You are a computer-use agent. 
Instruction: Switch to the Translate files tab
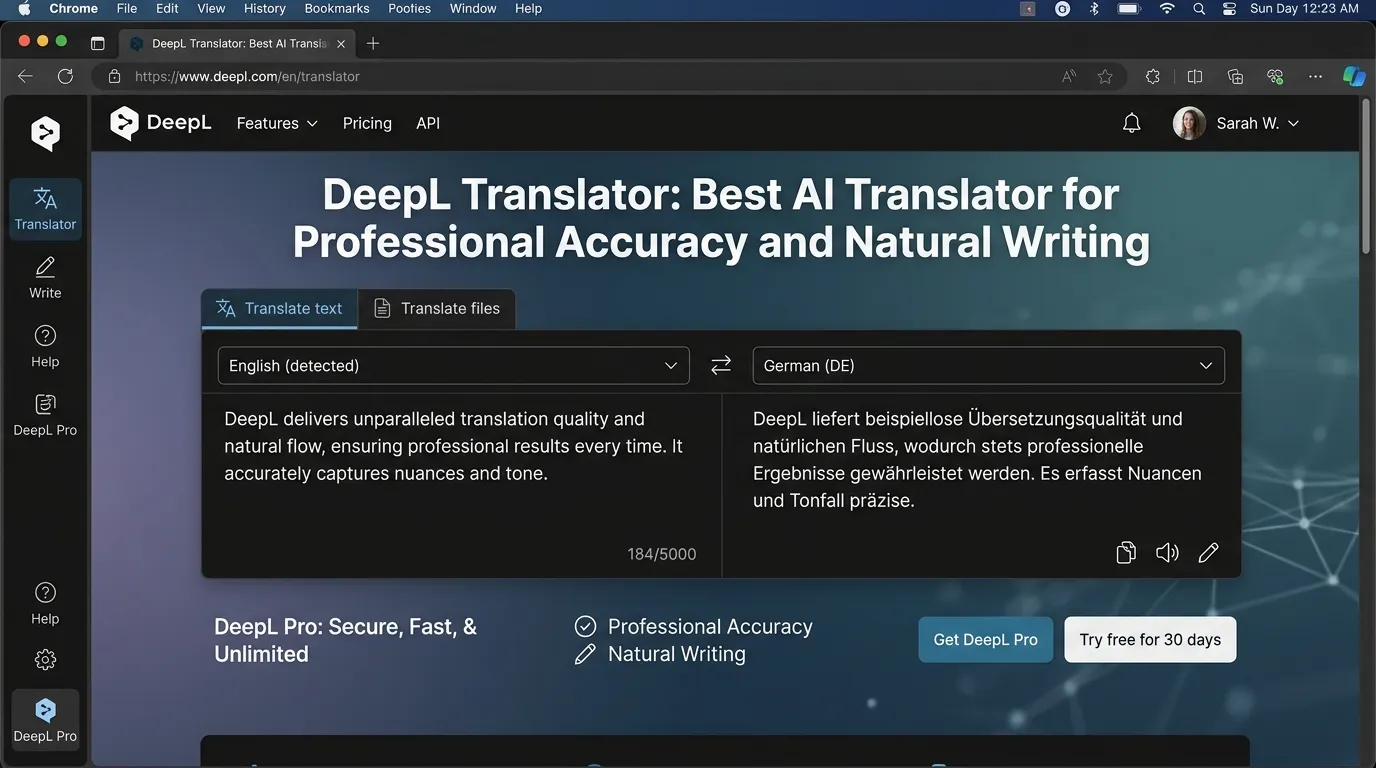click(x=437, y=308)
